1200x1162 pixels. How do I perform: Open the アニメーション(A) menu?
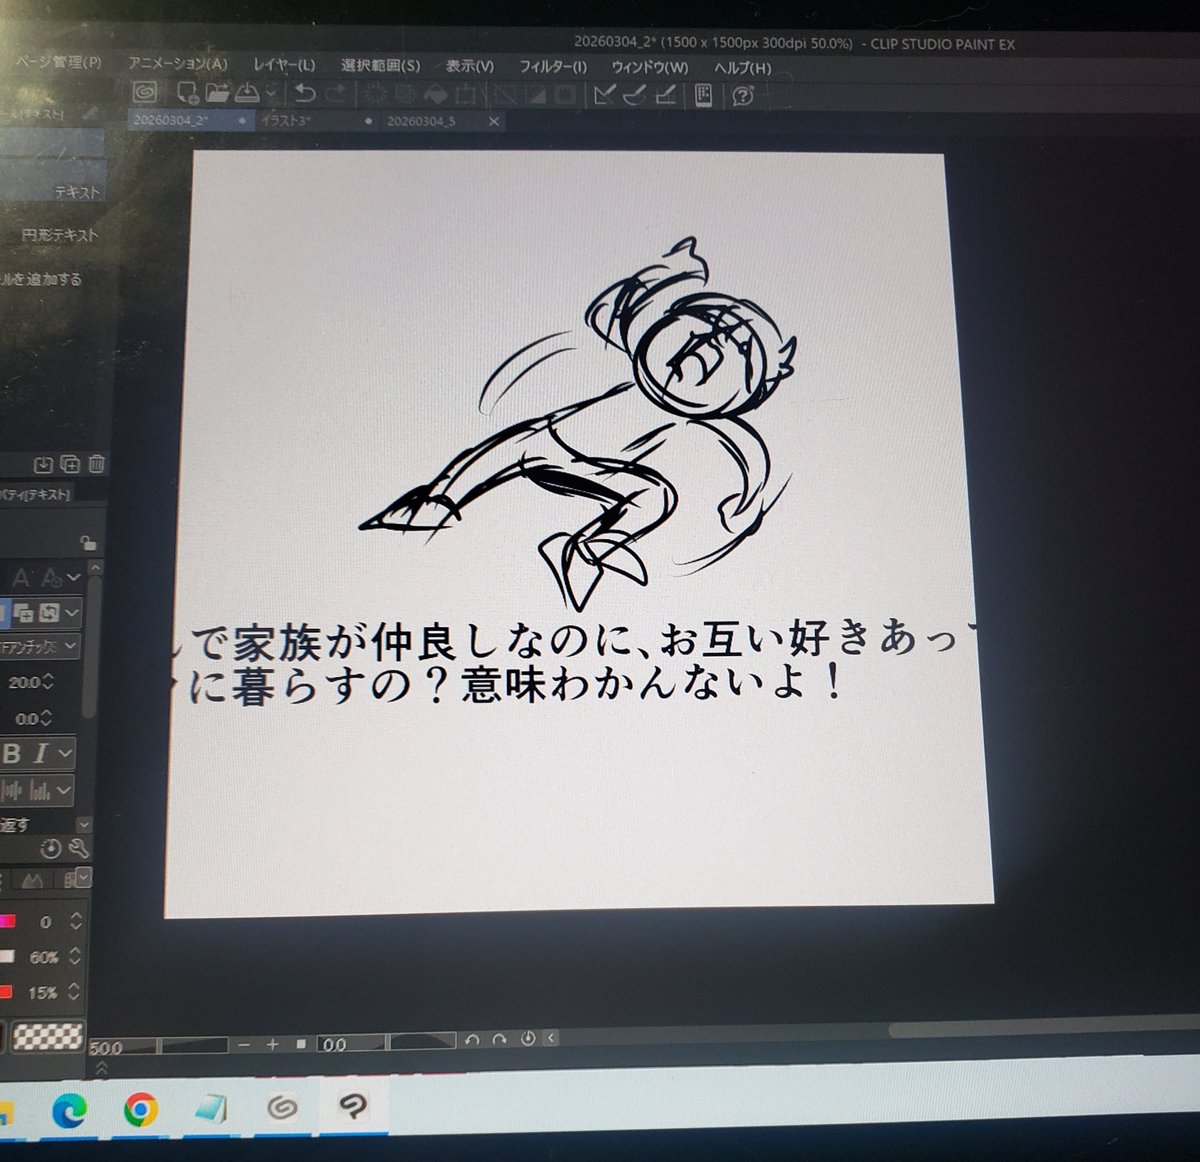click(x=178, y=63)
